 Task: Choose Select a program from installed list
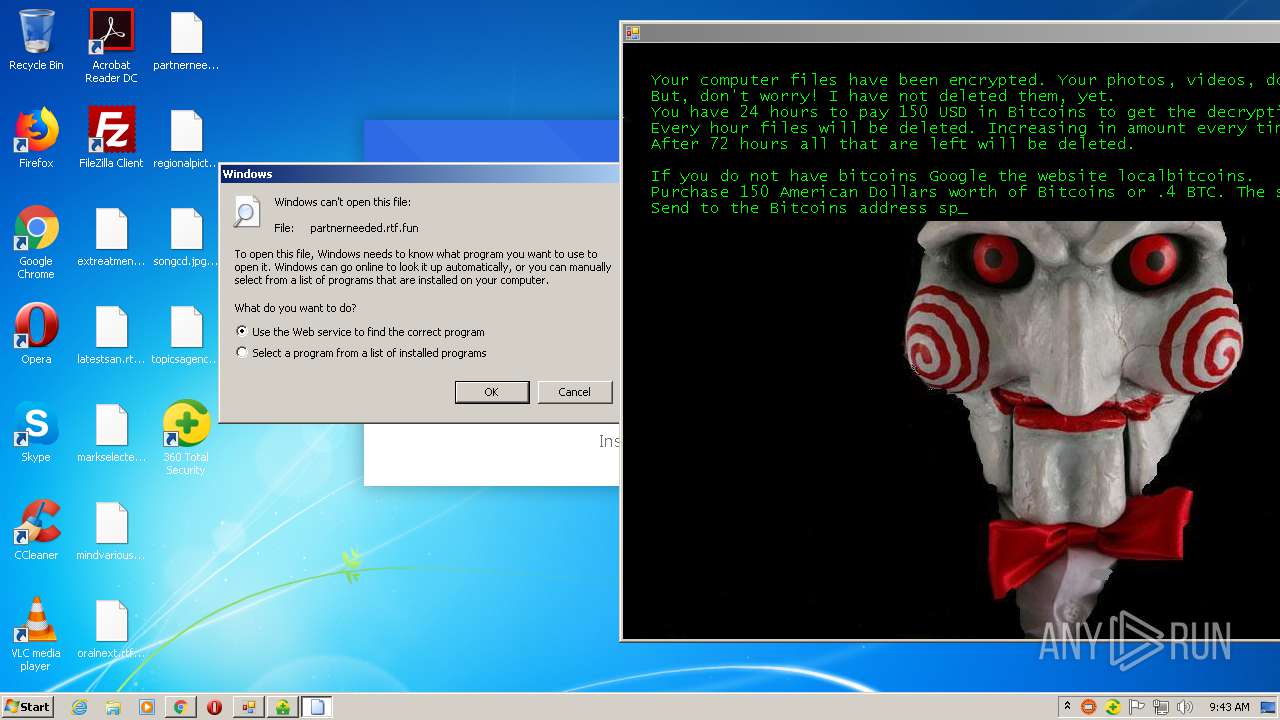[361, 353]
